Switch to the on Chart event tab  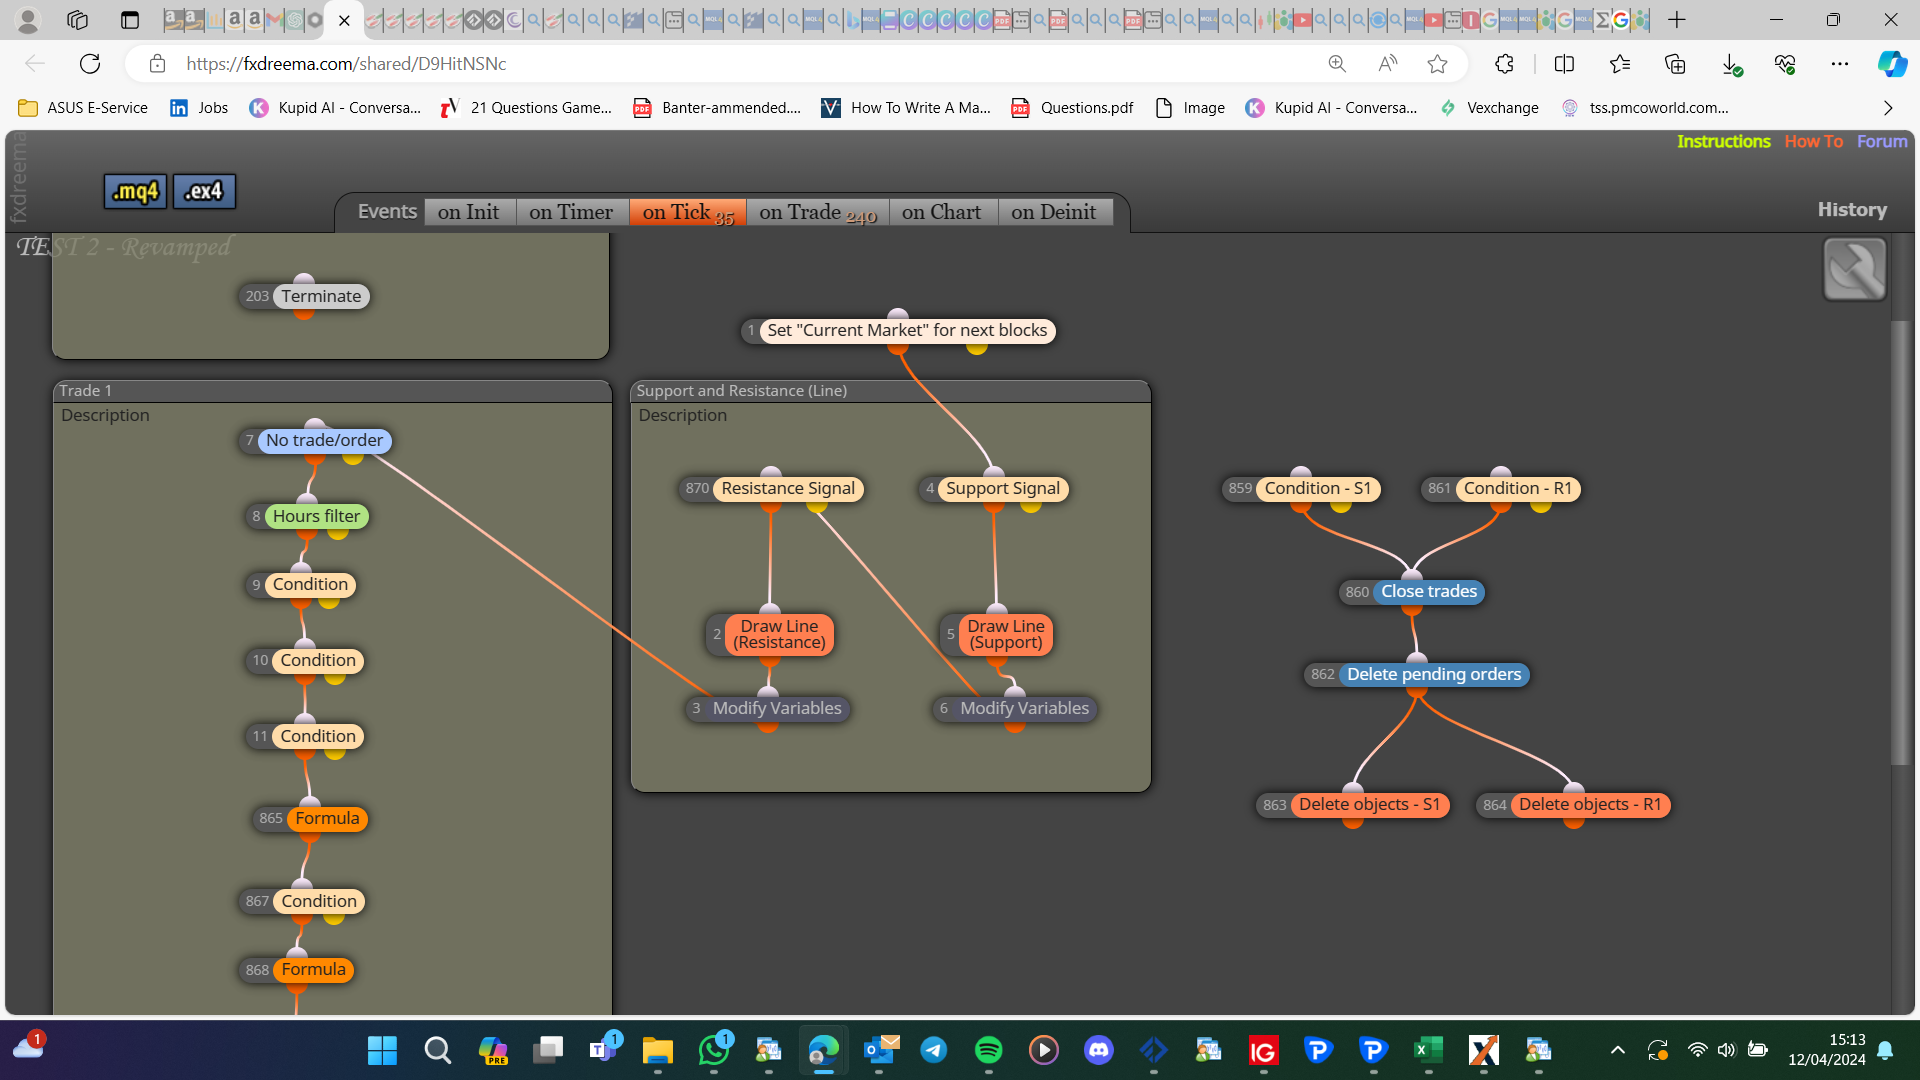pyautogui.click(x=942, y=212)
